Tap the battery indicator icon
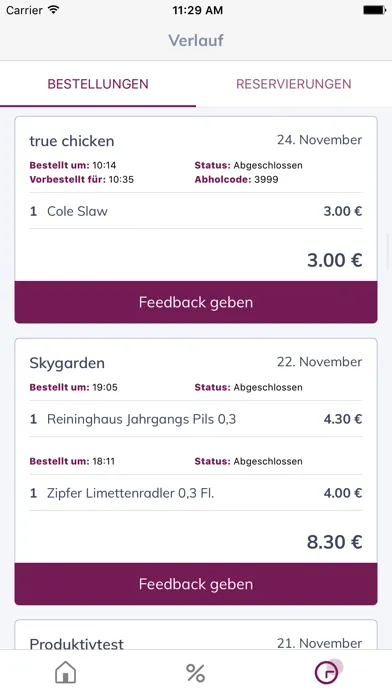The image size is (392, 696). pos(374,10)
